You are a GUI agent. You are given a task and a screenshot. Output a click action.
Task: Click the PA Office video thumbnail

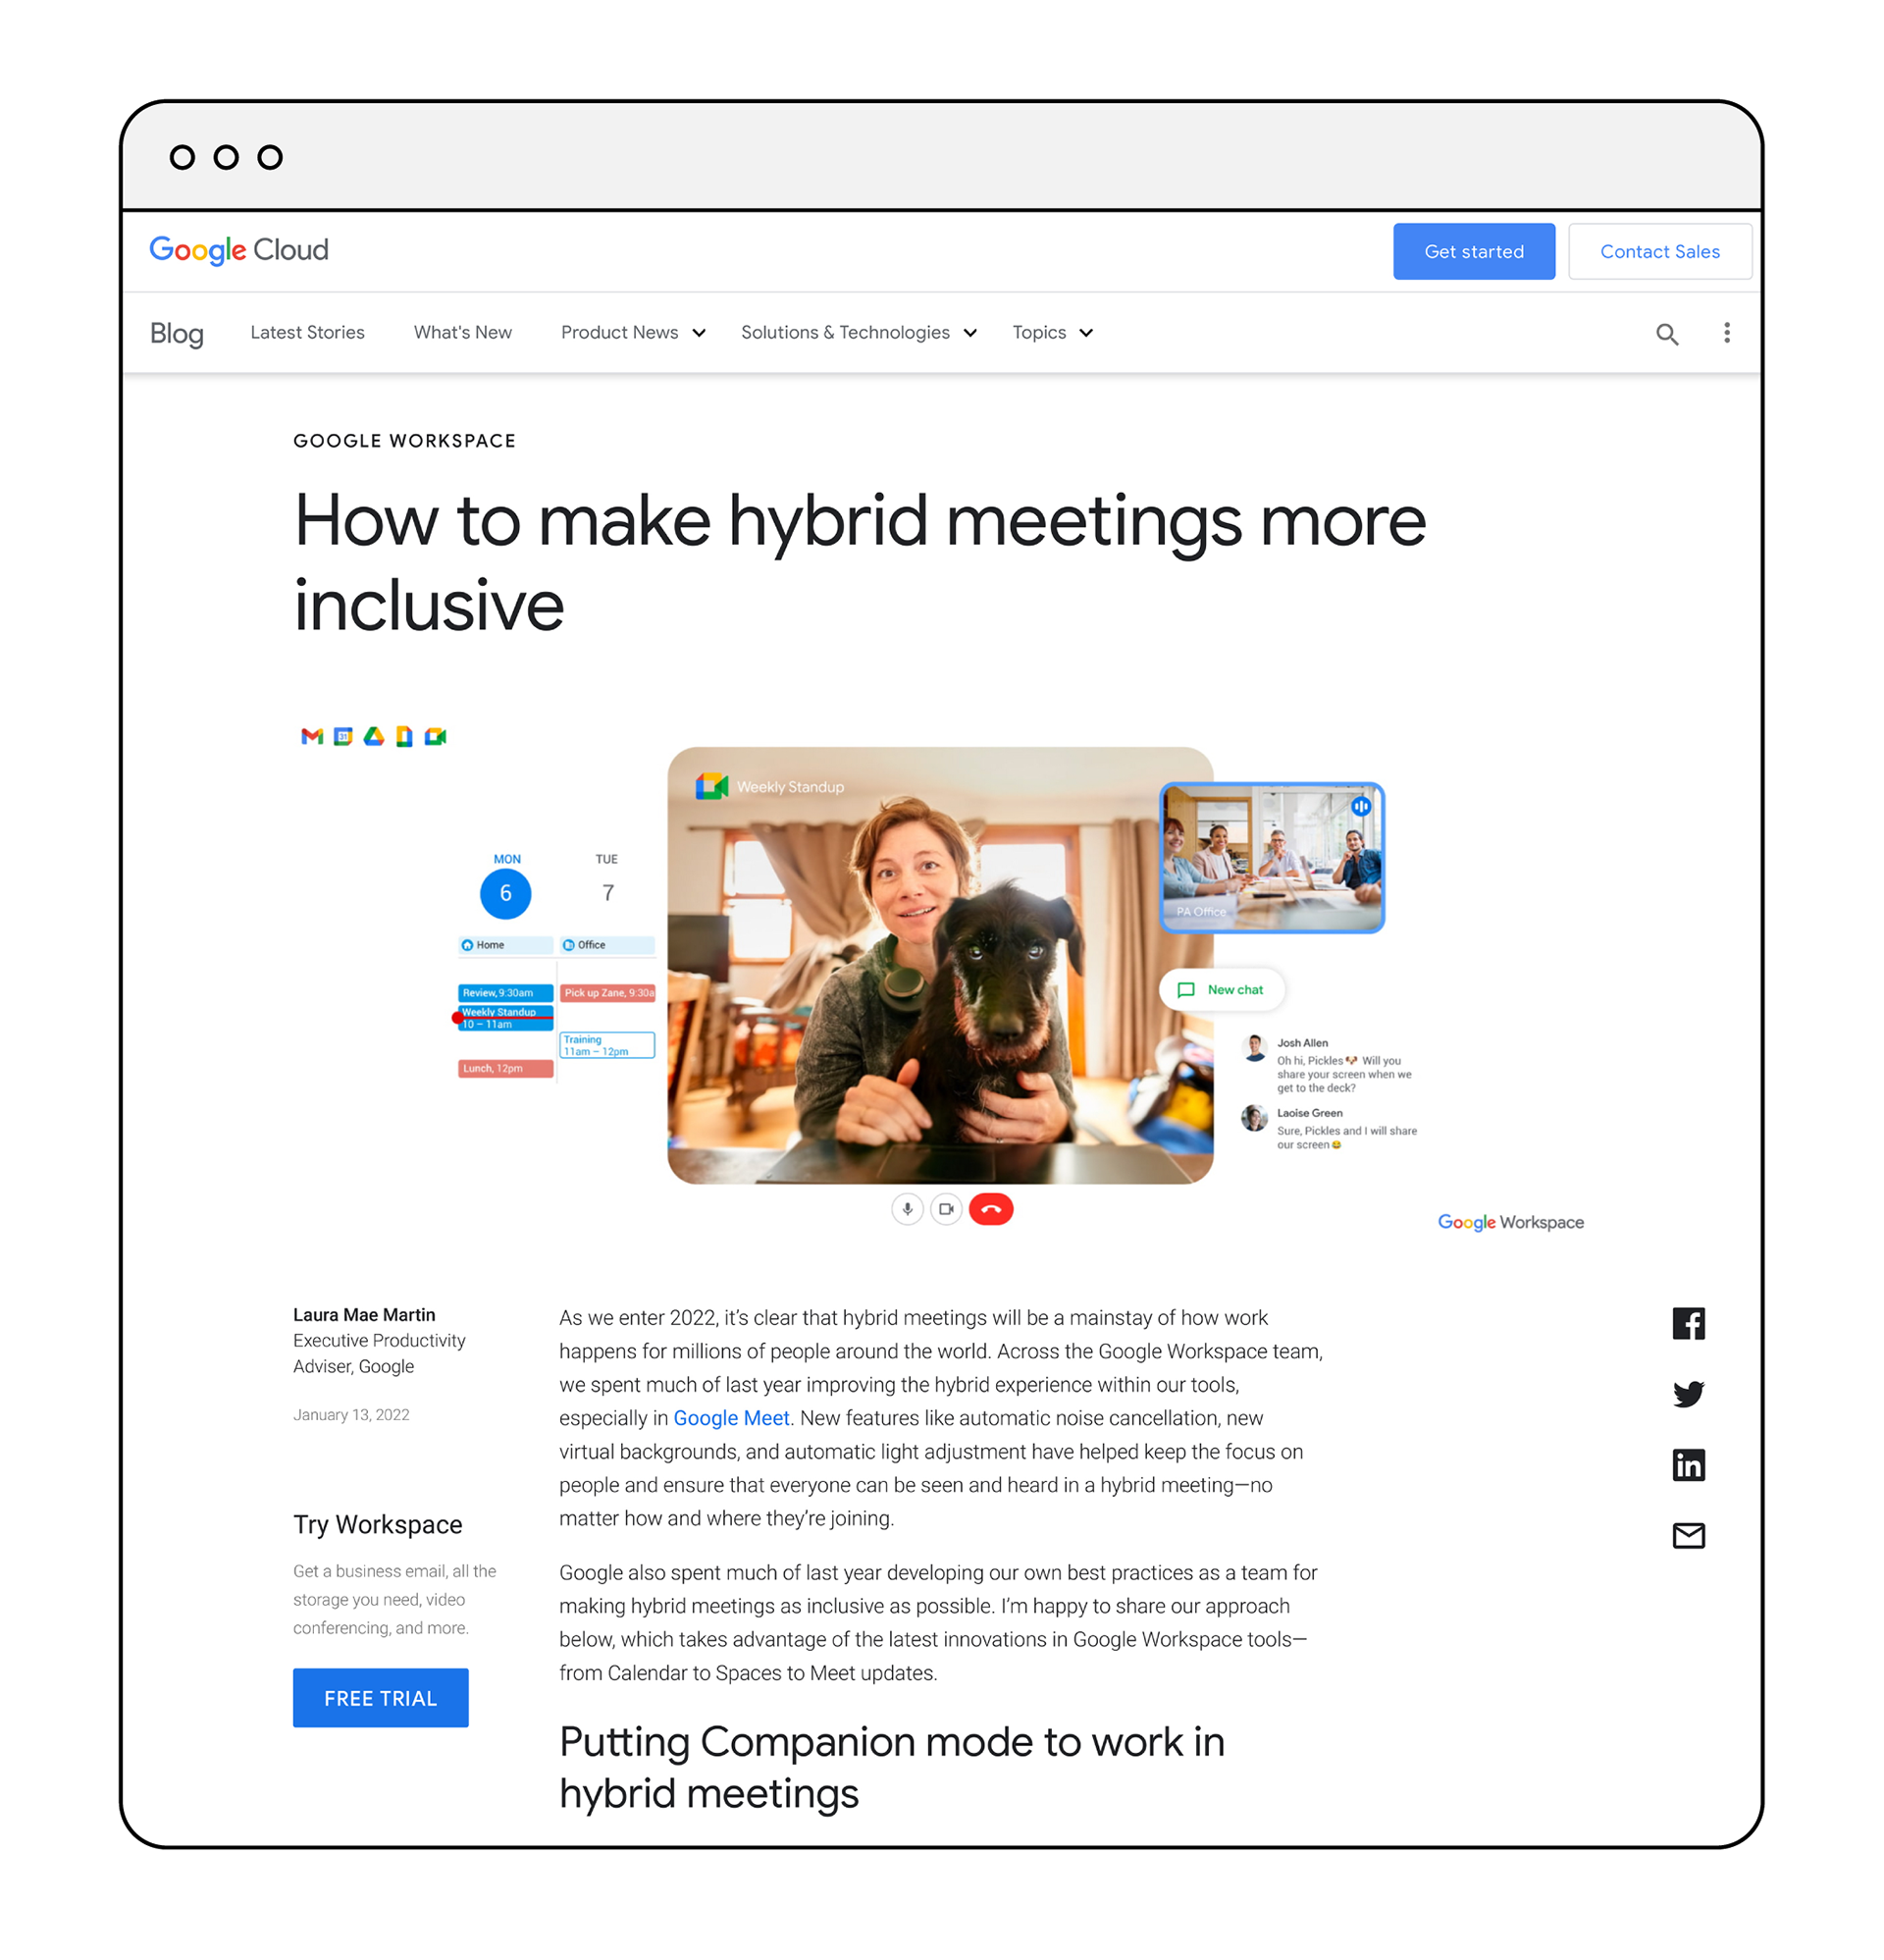coord(1271,858)
